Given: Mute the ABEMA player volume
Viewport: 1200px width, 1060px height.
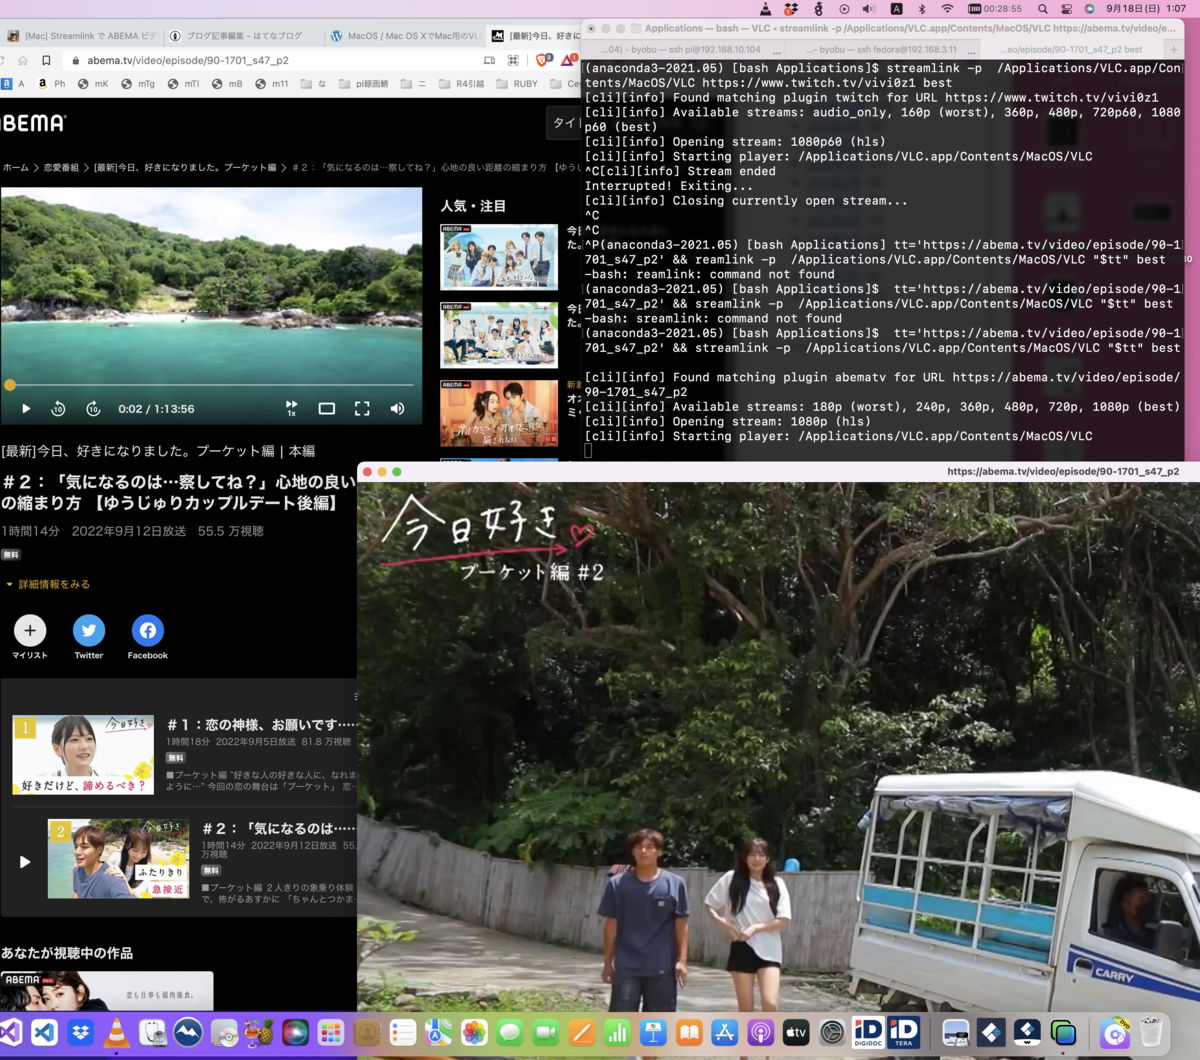Looking at the screenshot, I should (397, 408).
